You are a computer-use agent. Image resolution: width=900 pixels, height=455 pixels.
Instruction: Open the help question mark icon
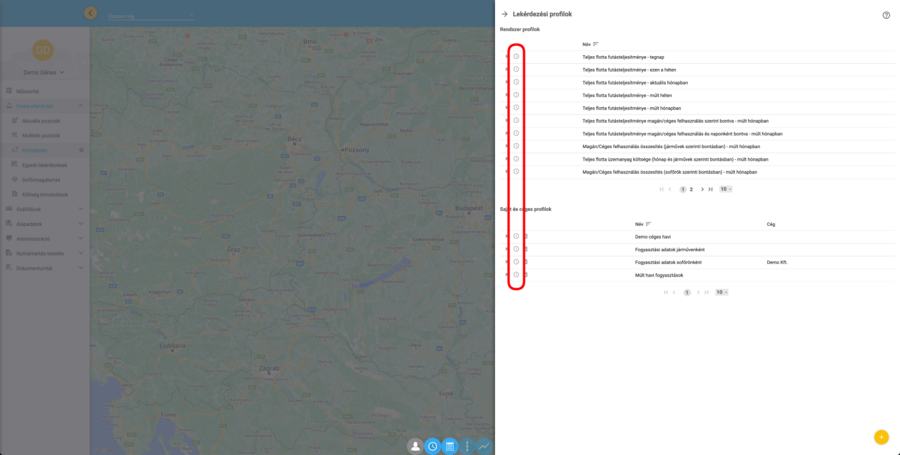point(886,15)
